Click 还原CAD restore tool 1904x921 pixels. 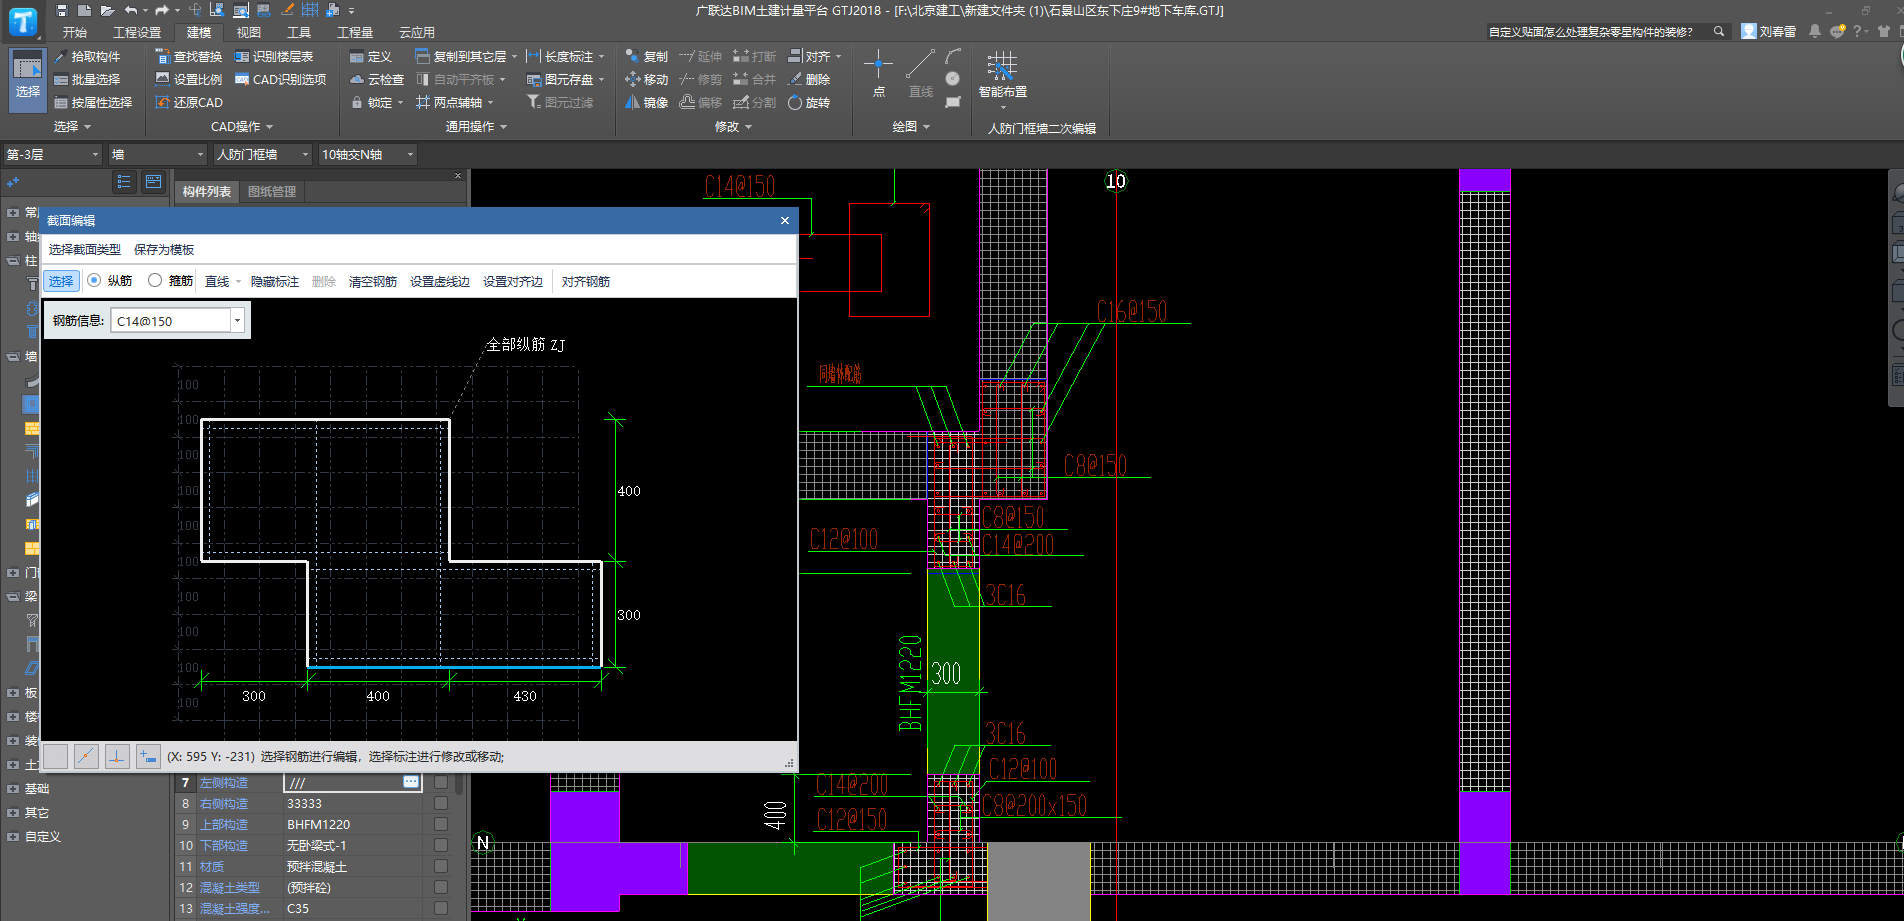[189, 103]
